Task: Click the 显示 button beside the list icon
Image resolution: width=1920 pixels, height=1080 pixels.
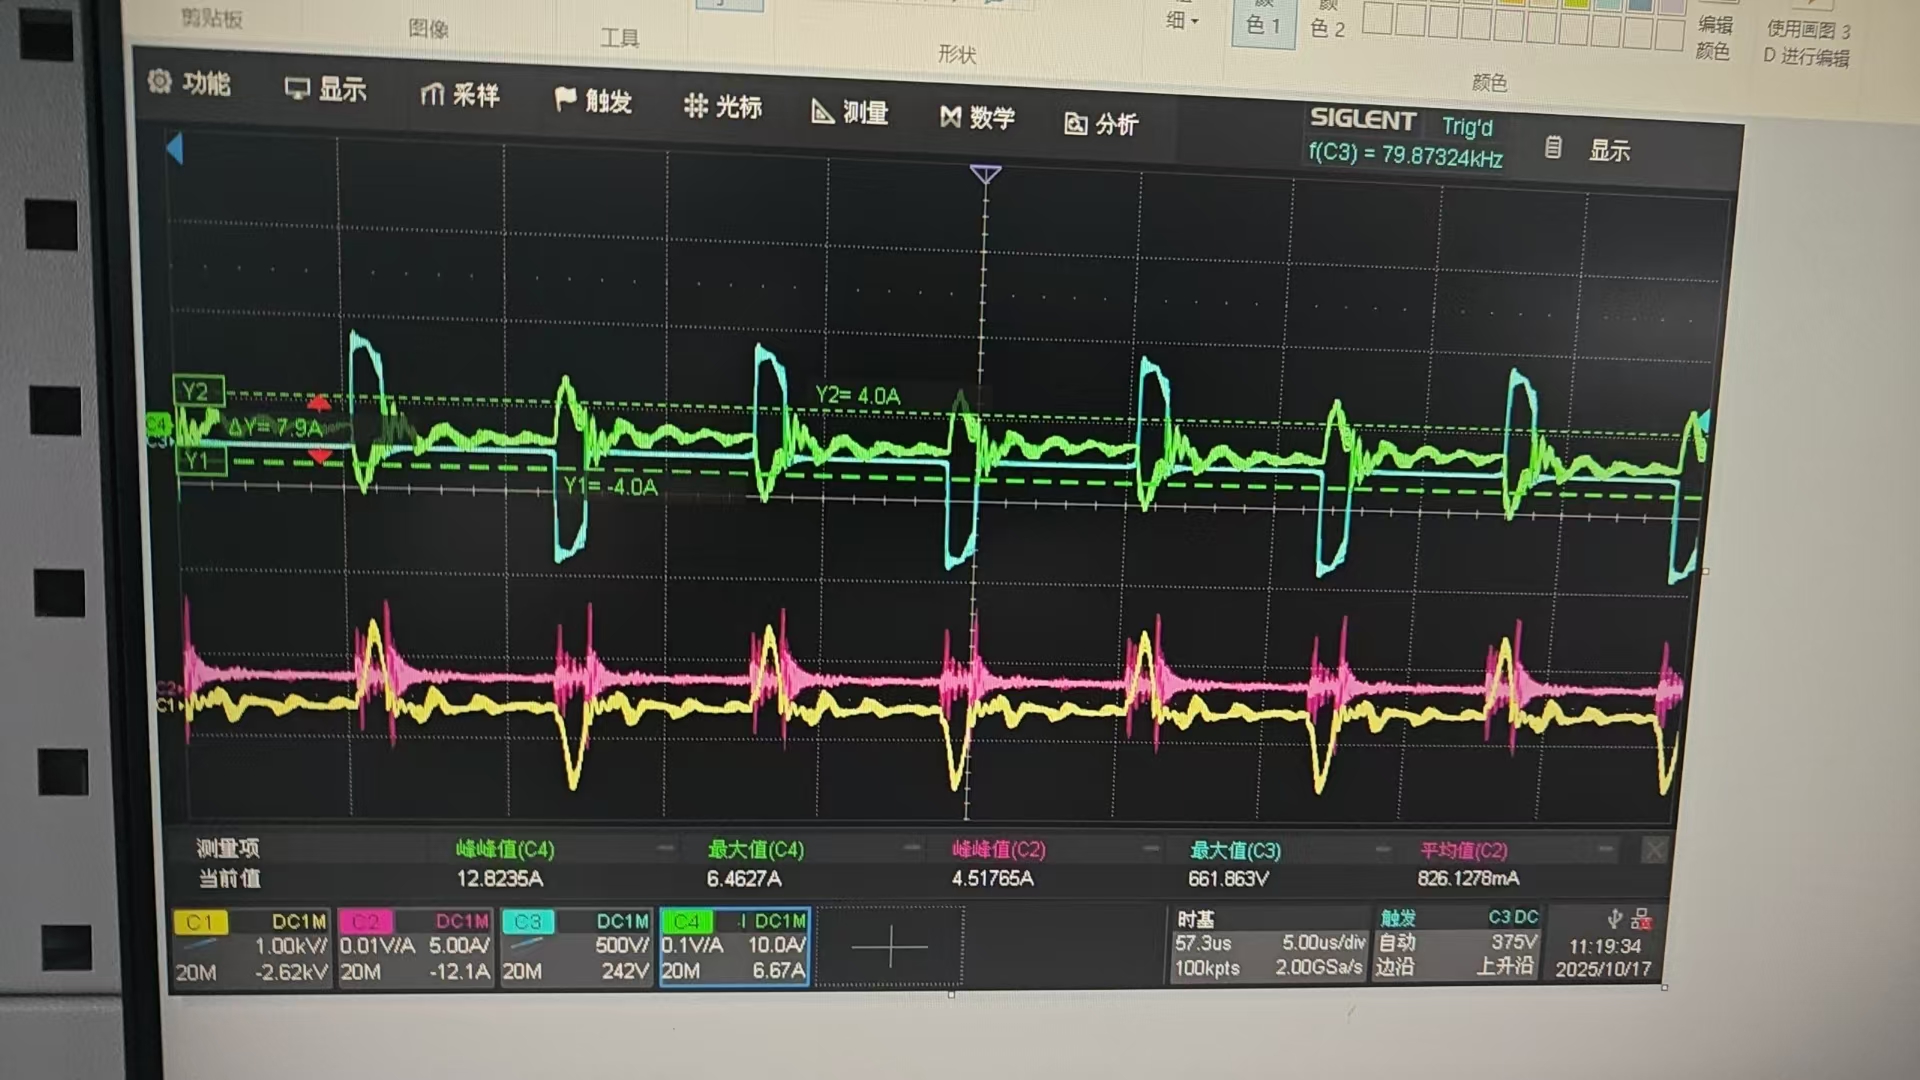Action: pyautogui.click(x=1610, y=151)
